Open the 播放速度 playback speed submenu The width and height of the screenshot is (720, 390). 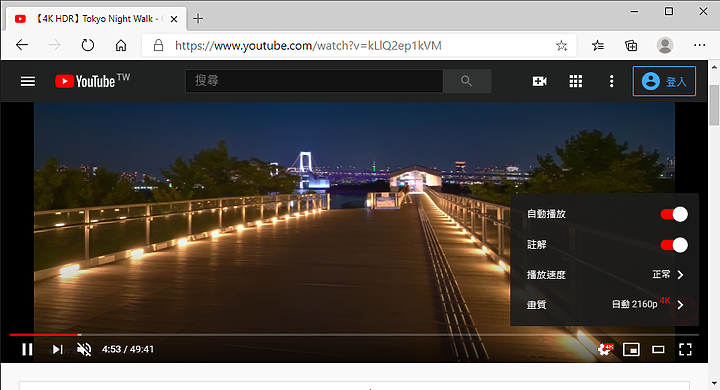[x=605, y=275]
